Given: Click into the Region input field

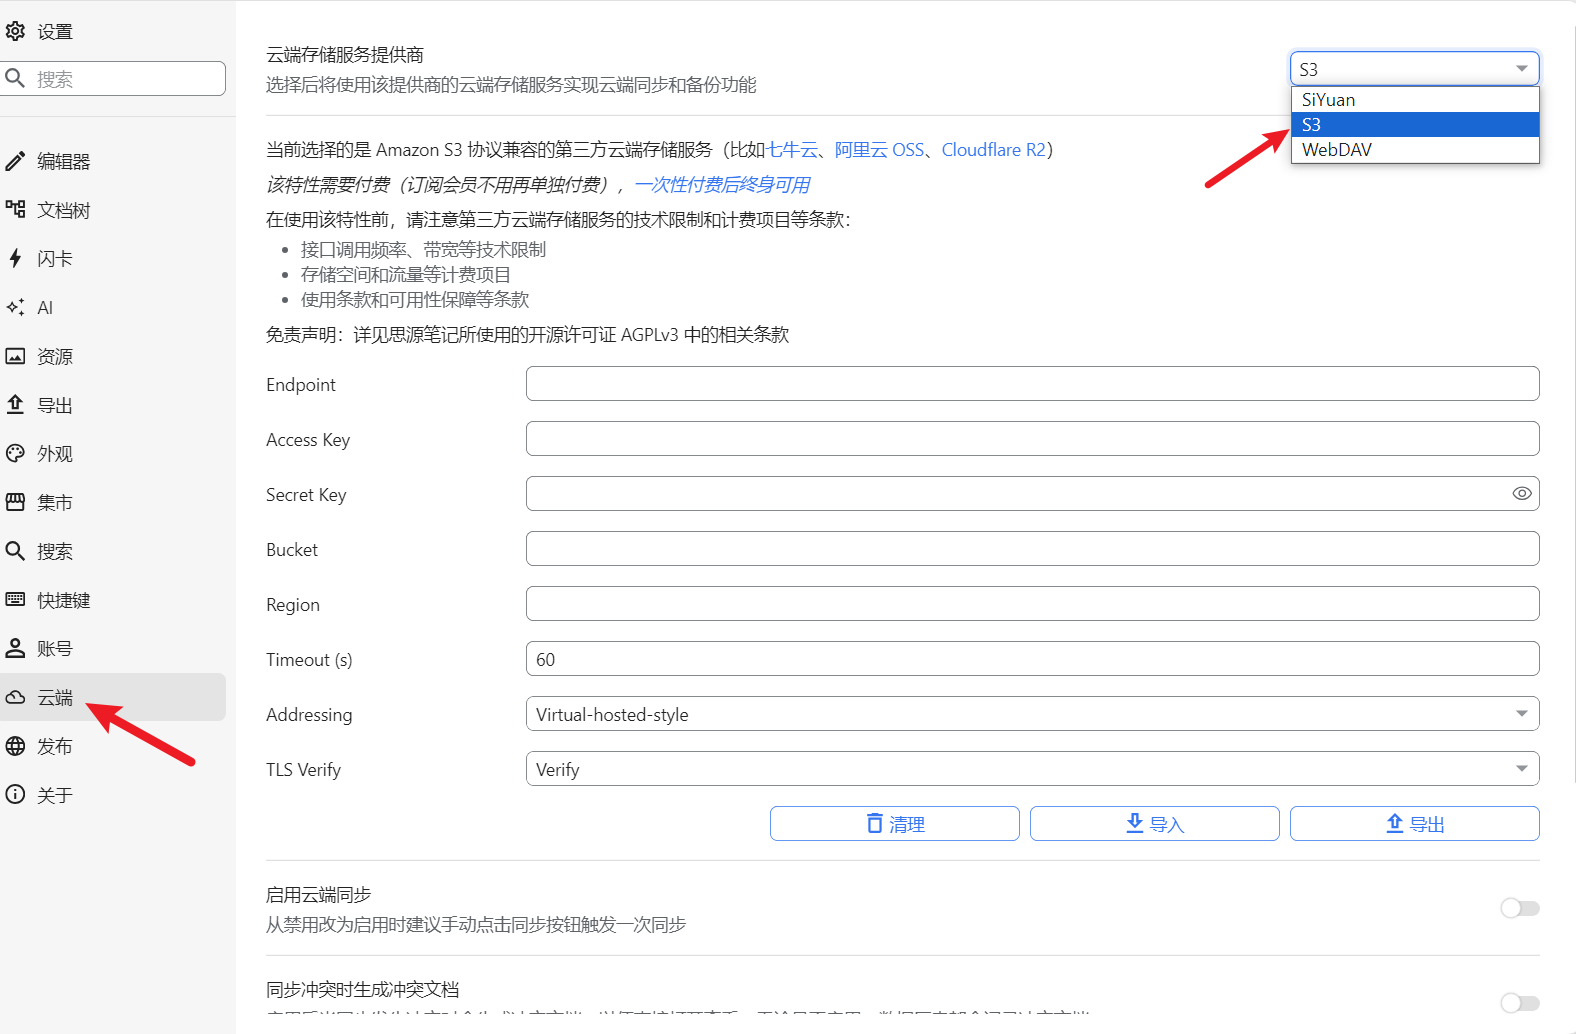Looking at the screenshot, I should click(x=1032, y=604).
